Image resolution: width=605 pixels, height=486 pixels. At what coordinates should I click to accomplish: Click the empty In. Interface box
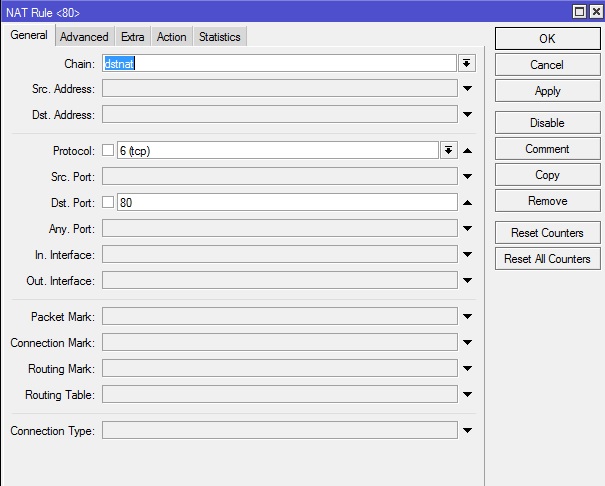(x=280, y=255)
